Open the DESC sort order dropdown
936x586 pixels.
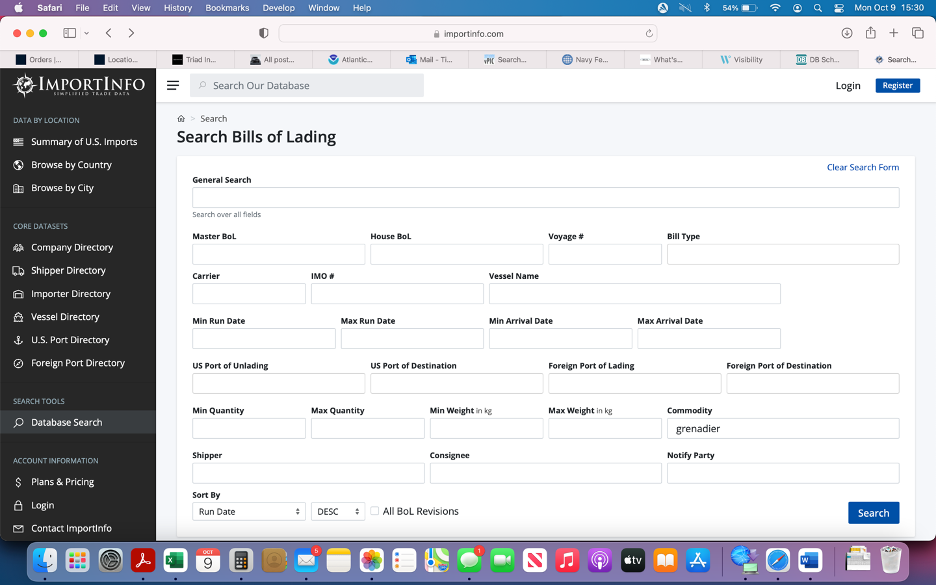(x=337, y=511)
